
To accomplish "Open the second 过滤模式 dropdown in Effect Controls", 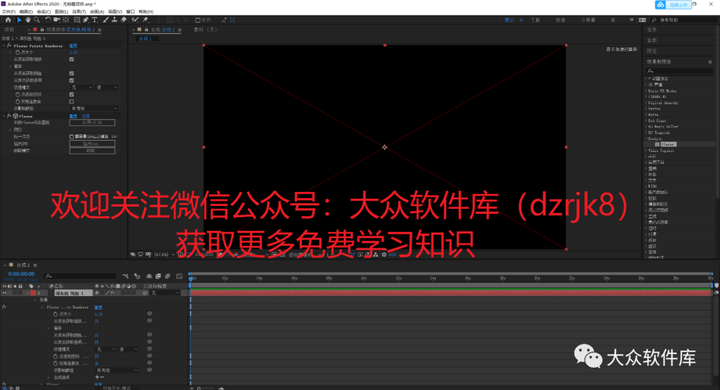I will click(107, 87).
